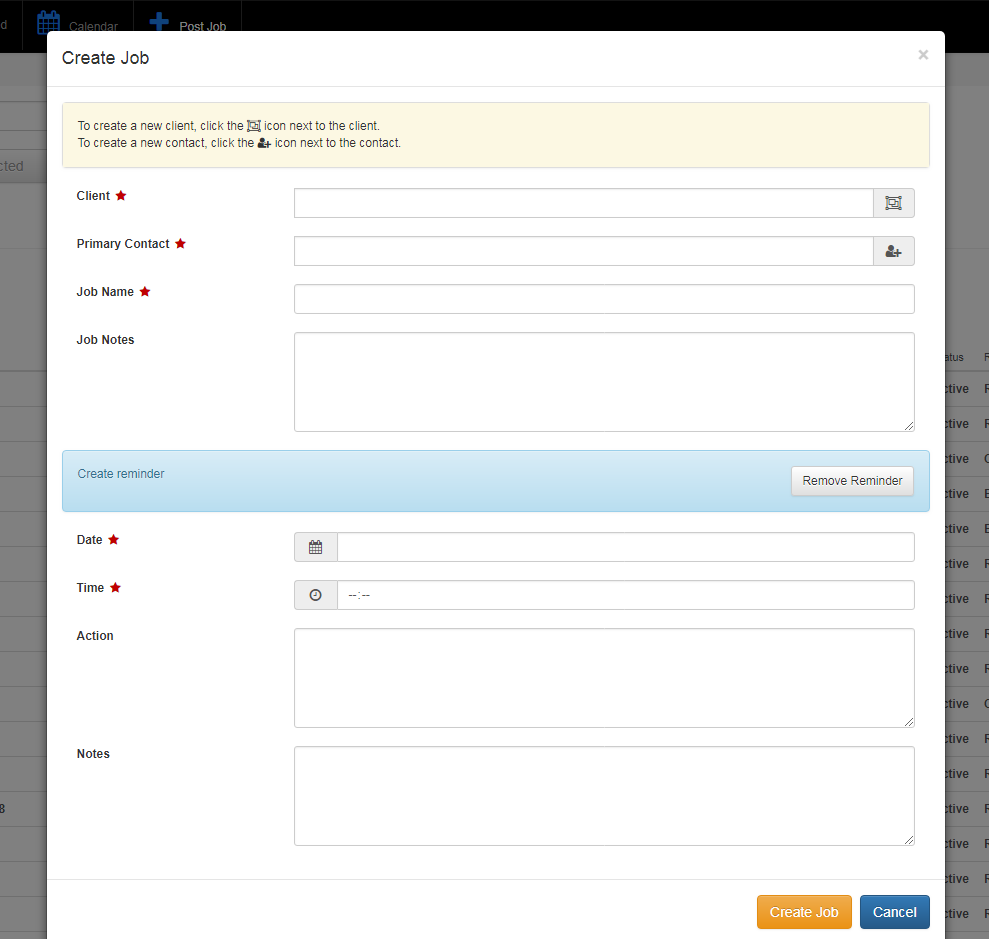This screenshot has height=941, width=989.
Task: Click inside the Action textarea
Action: (x=604, y=678)
